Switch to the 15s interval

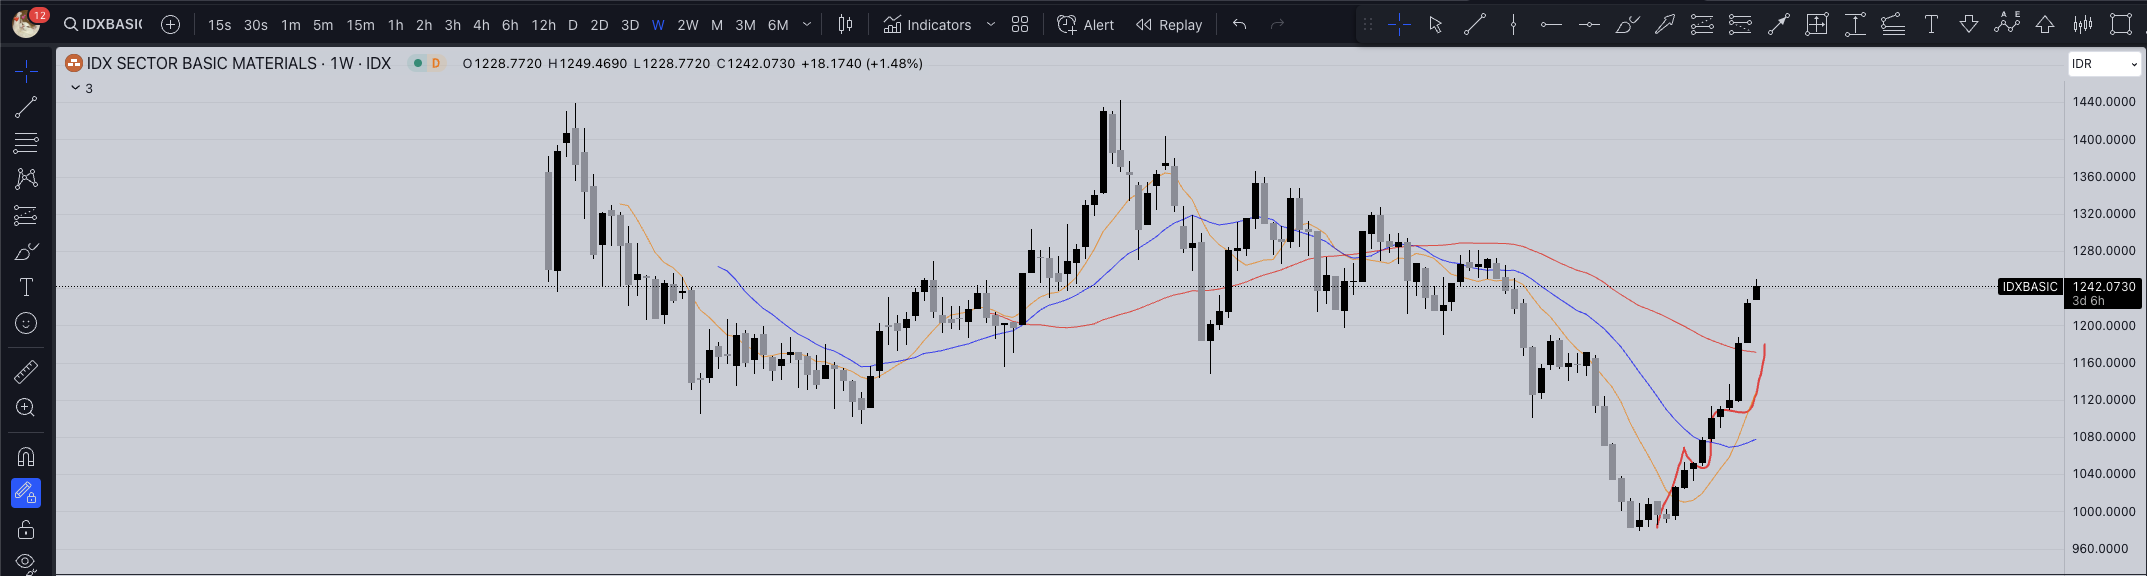pos(219,25)
